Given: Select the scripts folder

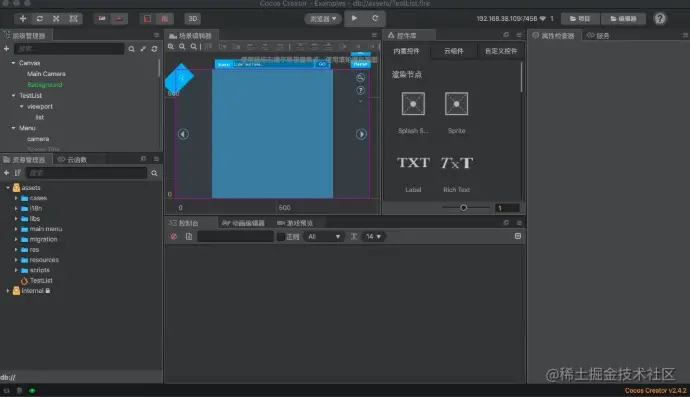Looking at the screenshot, I should (x=39, y=270).
